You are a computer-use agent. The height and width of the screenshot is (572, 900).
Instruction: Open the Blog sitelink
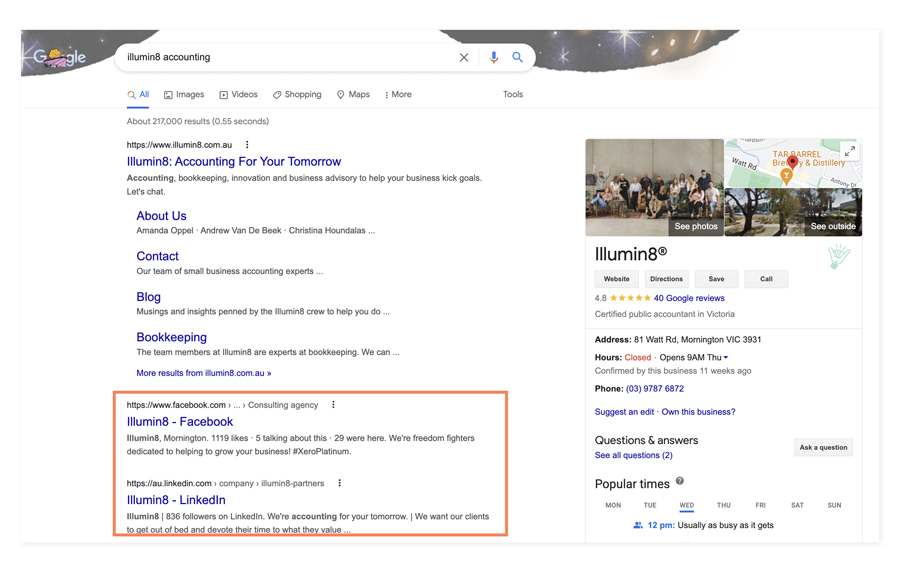click(x=148, y=297)
